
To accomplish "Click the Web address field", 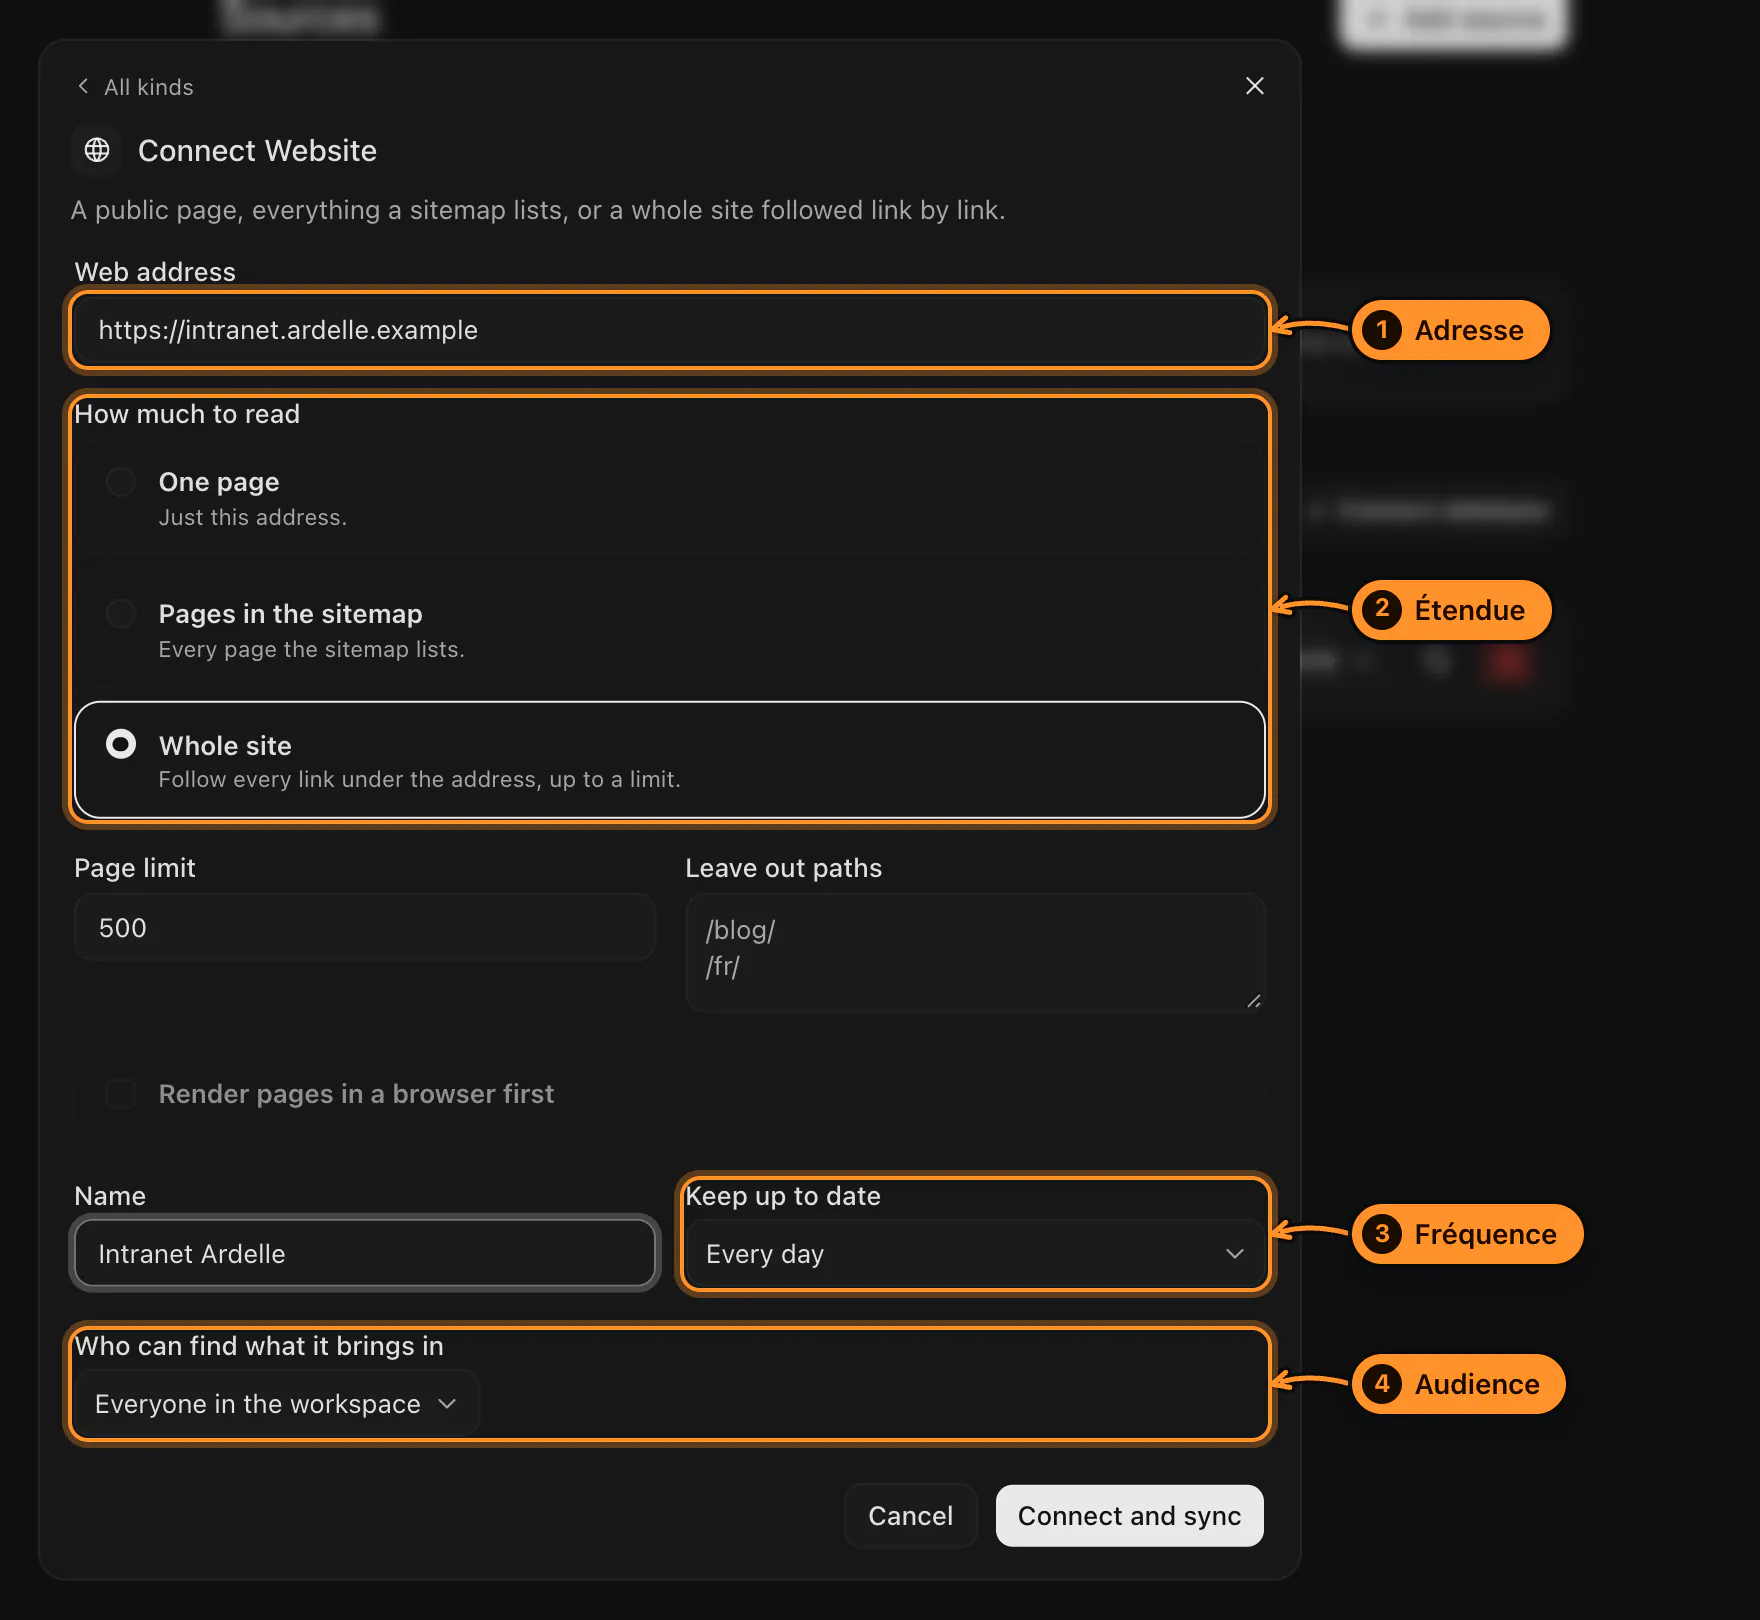I will pyautogui.click(x=670, y=330).
